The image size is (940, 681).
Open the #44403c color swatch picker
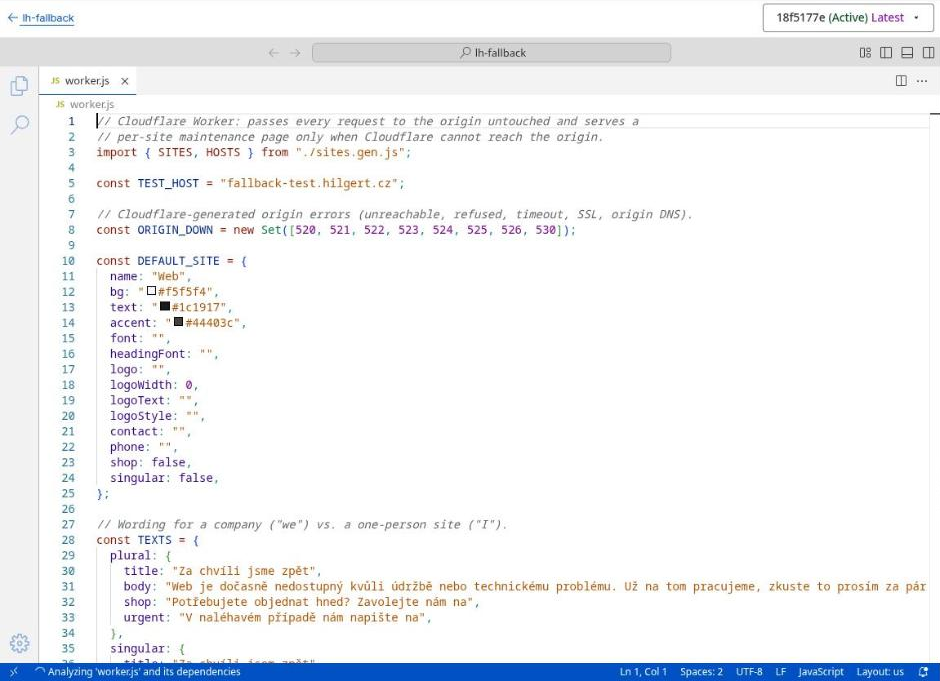(x=179, y=322)
